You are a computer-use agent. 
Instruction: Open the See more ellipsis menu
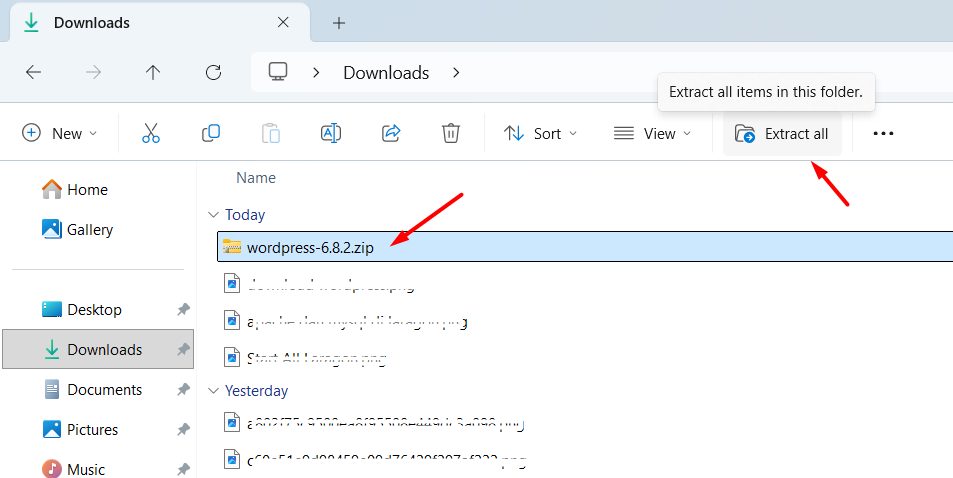[x=883, y=133]
